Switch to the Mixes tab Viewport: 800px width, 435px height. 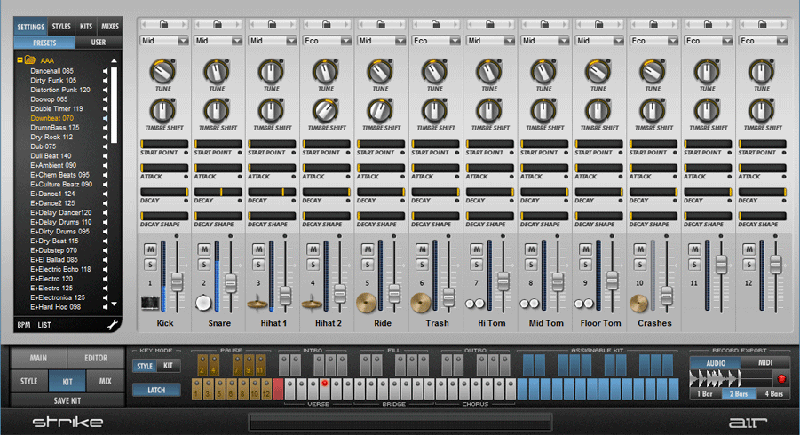[x=110, y=26]
